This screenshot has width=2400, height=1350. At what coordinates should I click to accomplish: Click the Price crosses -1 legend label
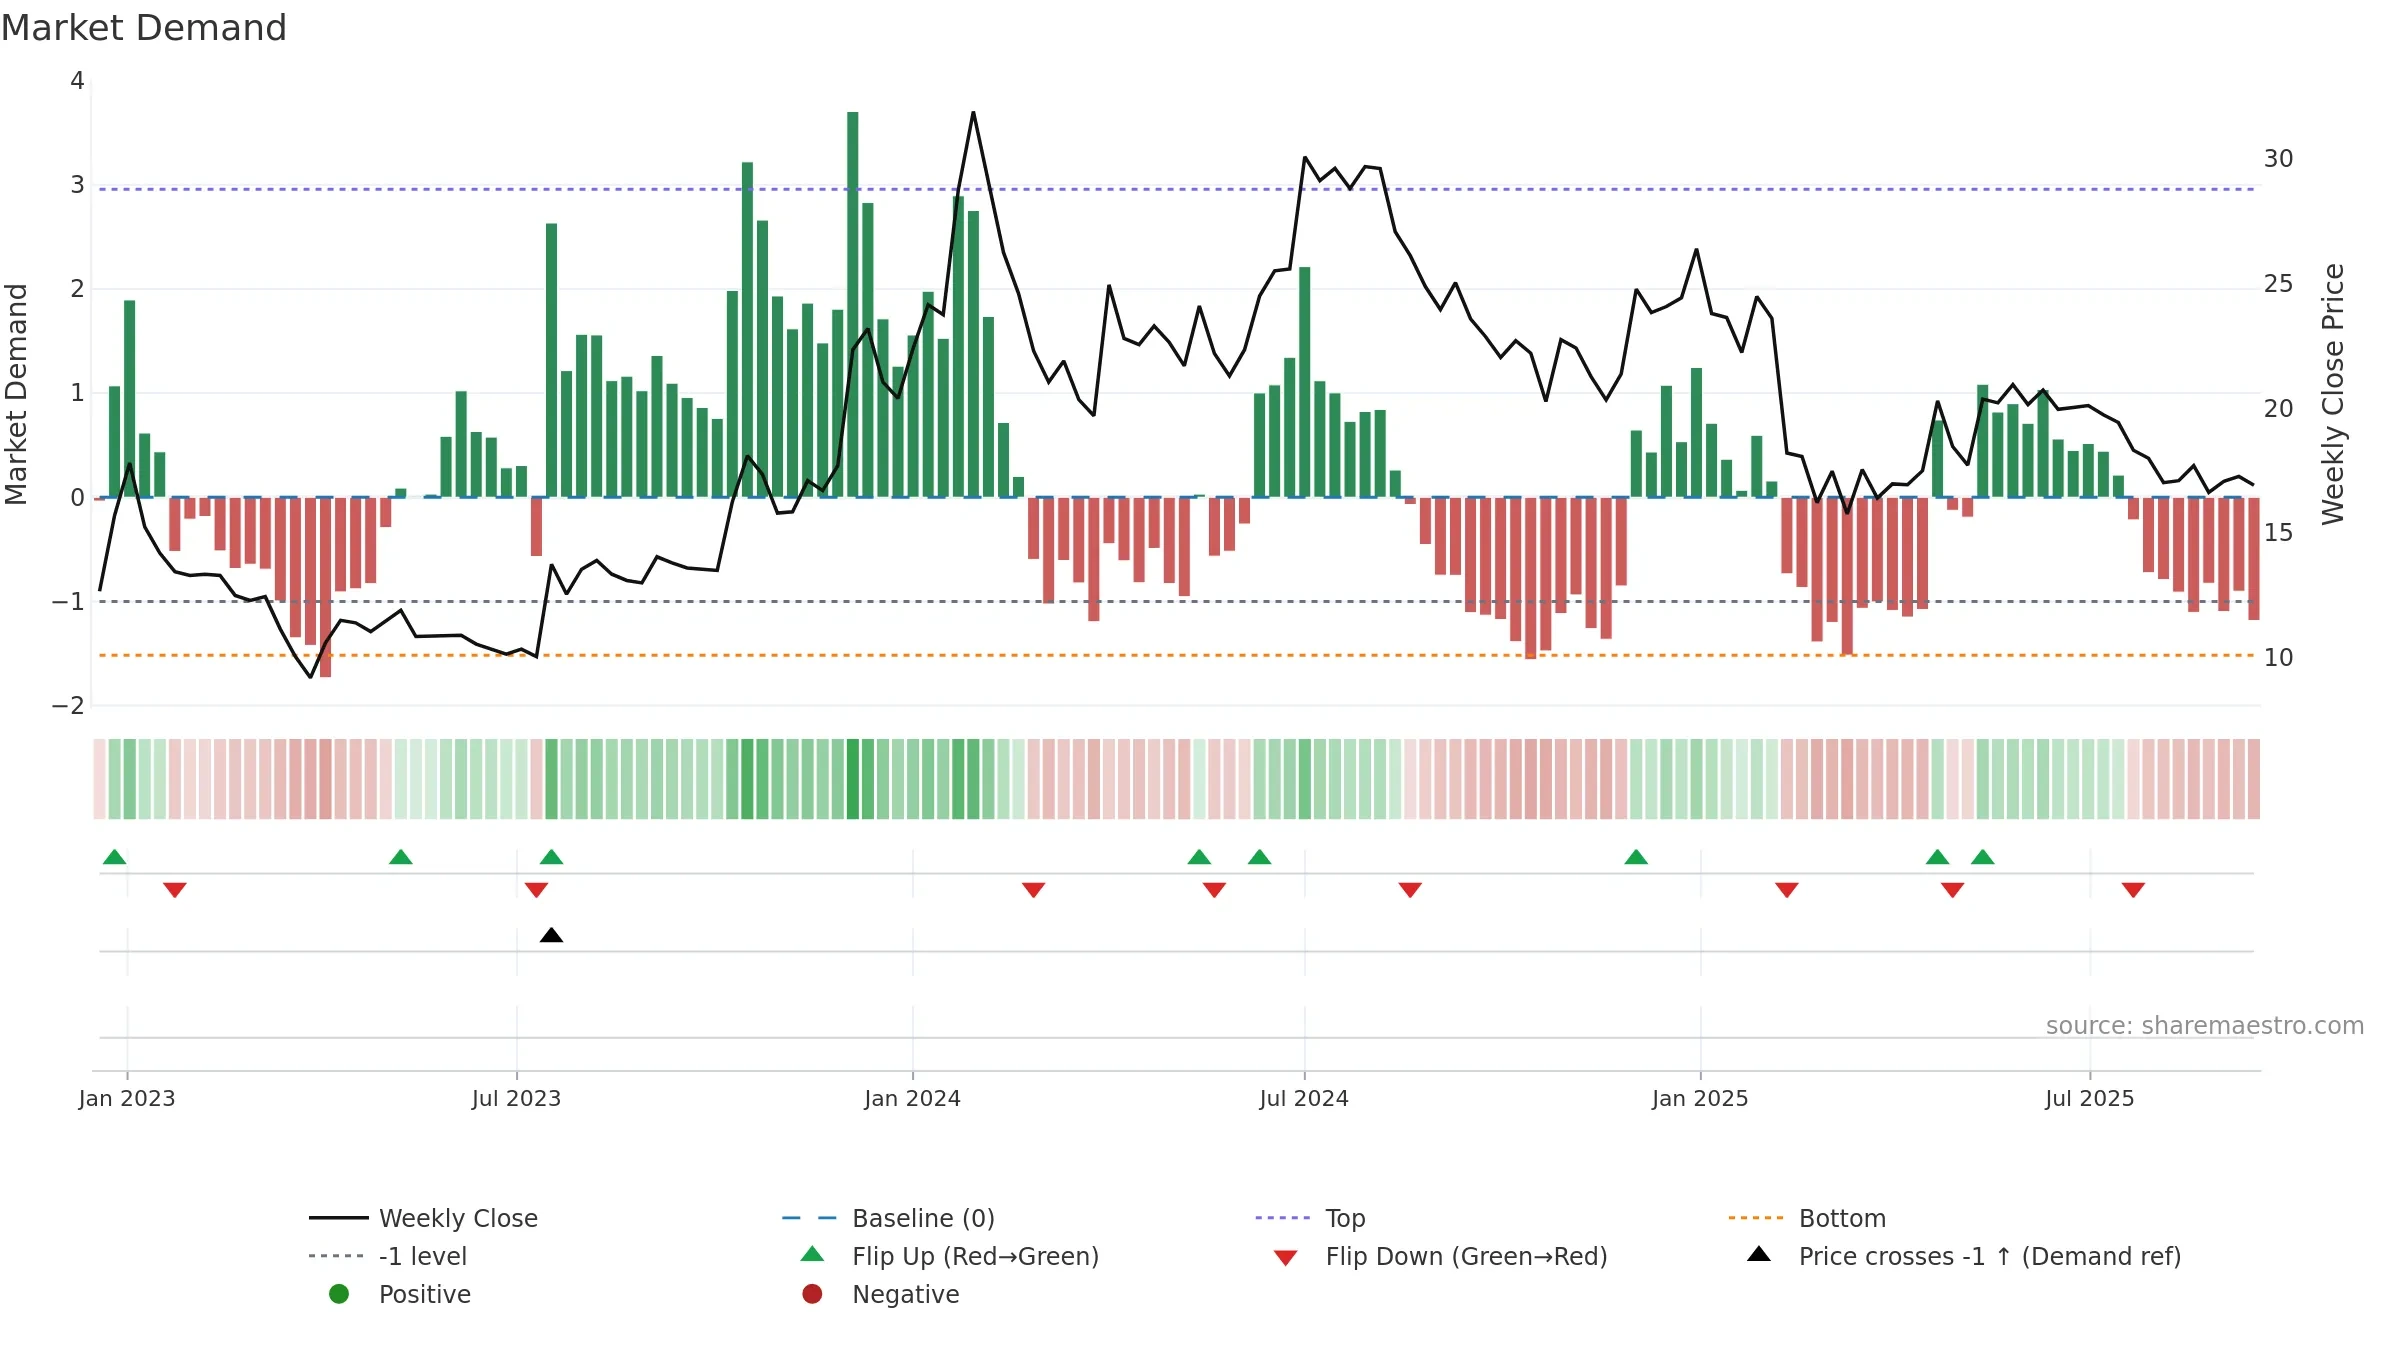click(x=1990, y=1256)
